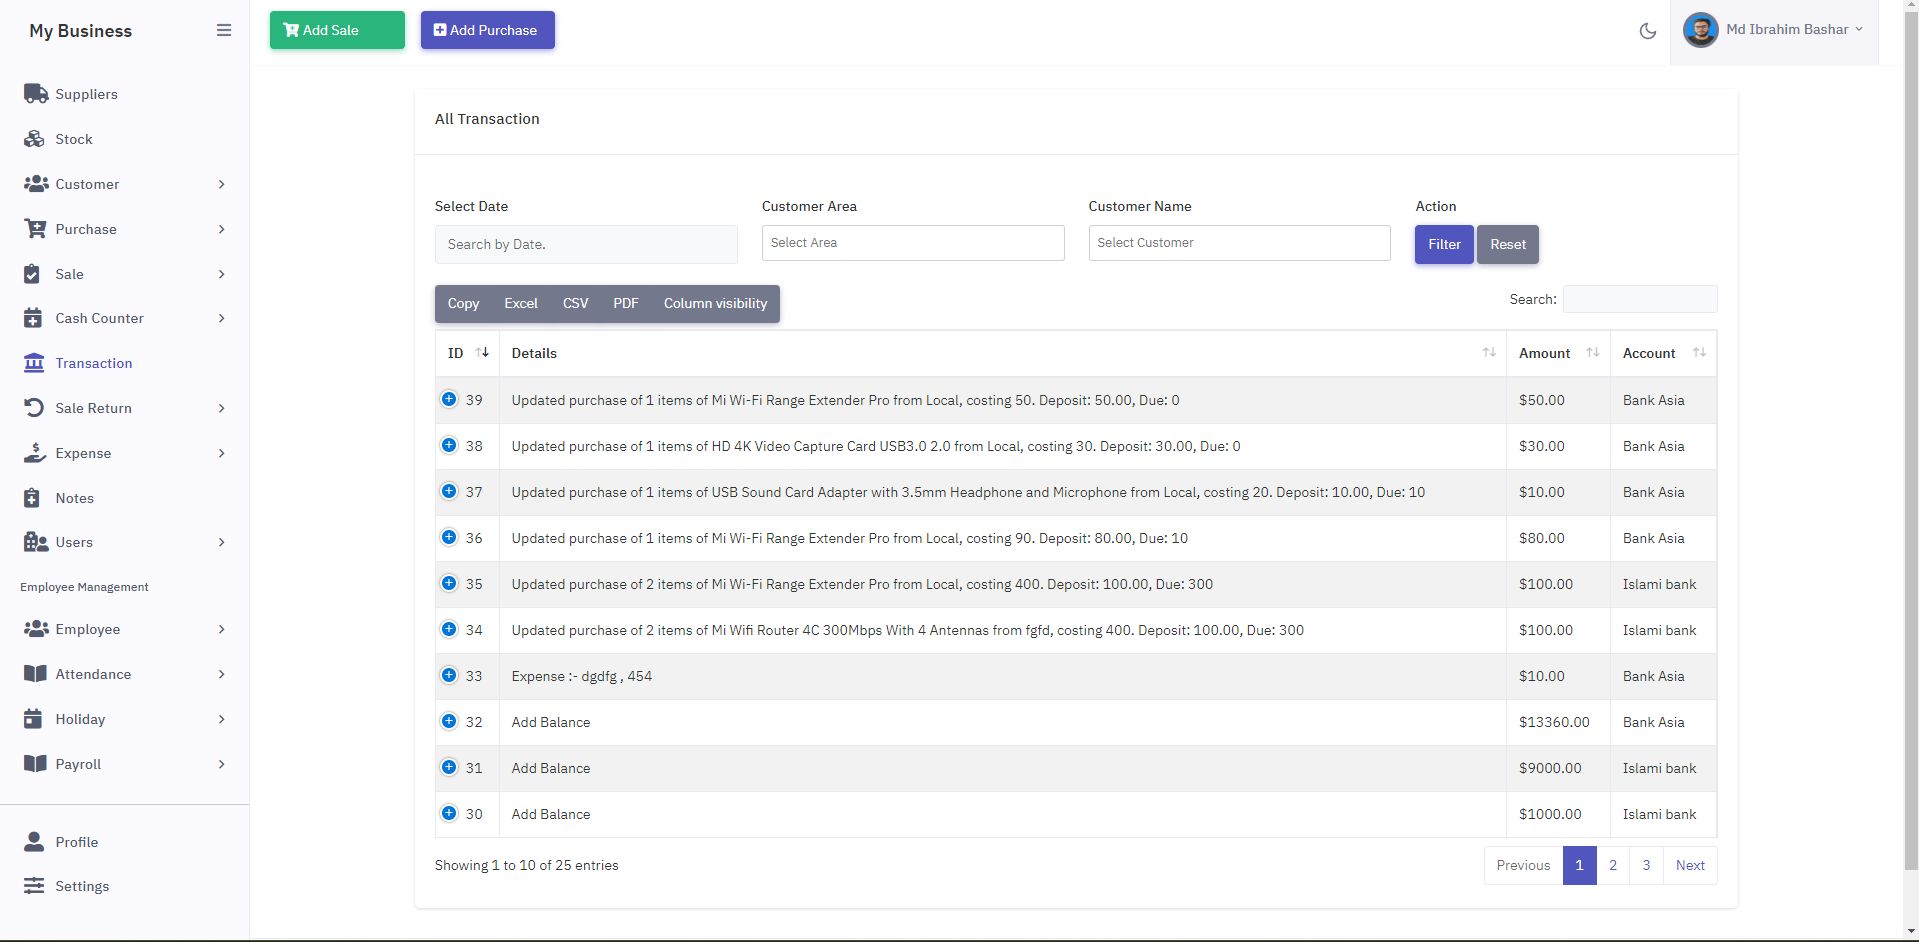Click the Reset button
This screenshot has width=1919, height=942.
click(x=1508, y=244)
